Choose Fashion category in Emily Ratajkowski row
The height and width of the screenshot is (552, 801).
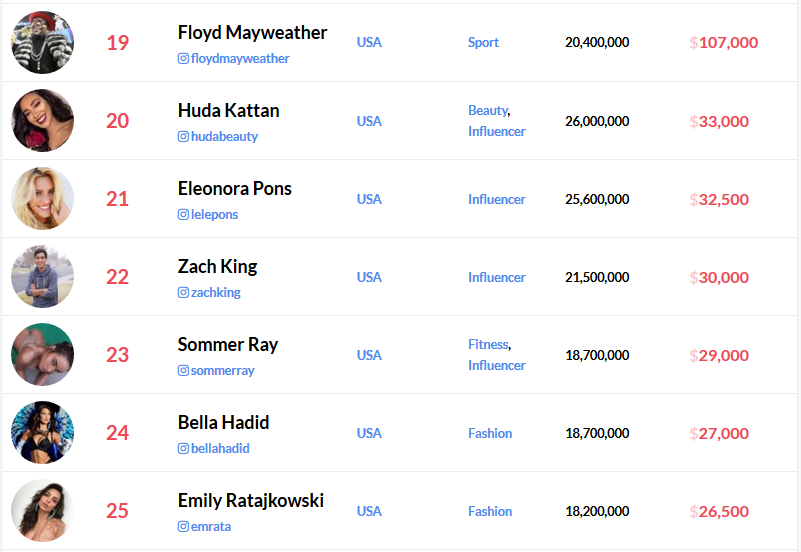click(490, 511)
